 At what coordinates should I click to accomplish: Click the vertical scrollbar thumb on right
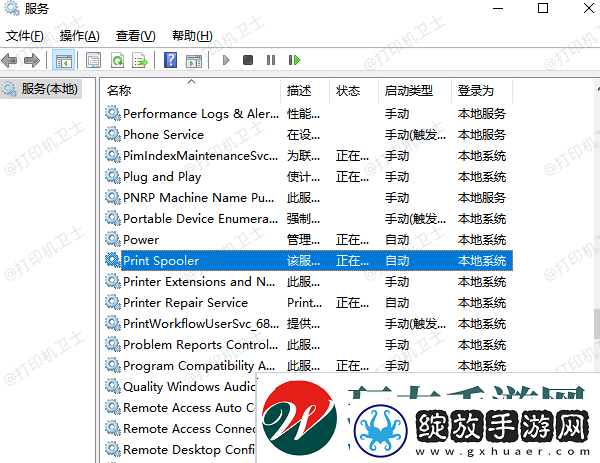click(597, 323)
